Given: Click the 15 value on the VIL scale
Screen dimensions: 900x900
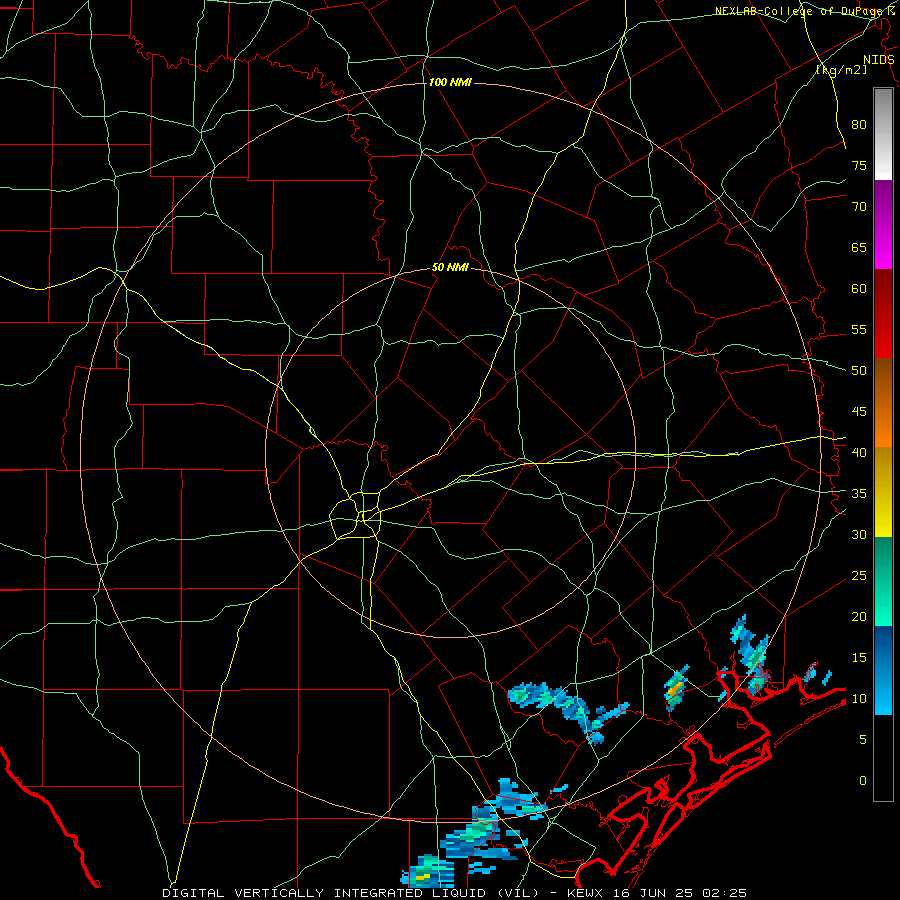Looking at the screenshot, I should [x=859, y=658].
